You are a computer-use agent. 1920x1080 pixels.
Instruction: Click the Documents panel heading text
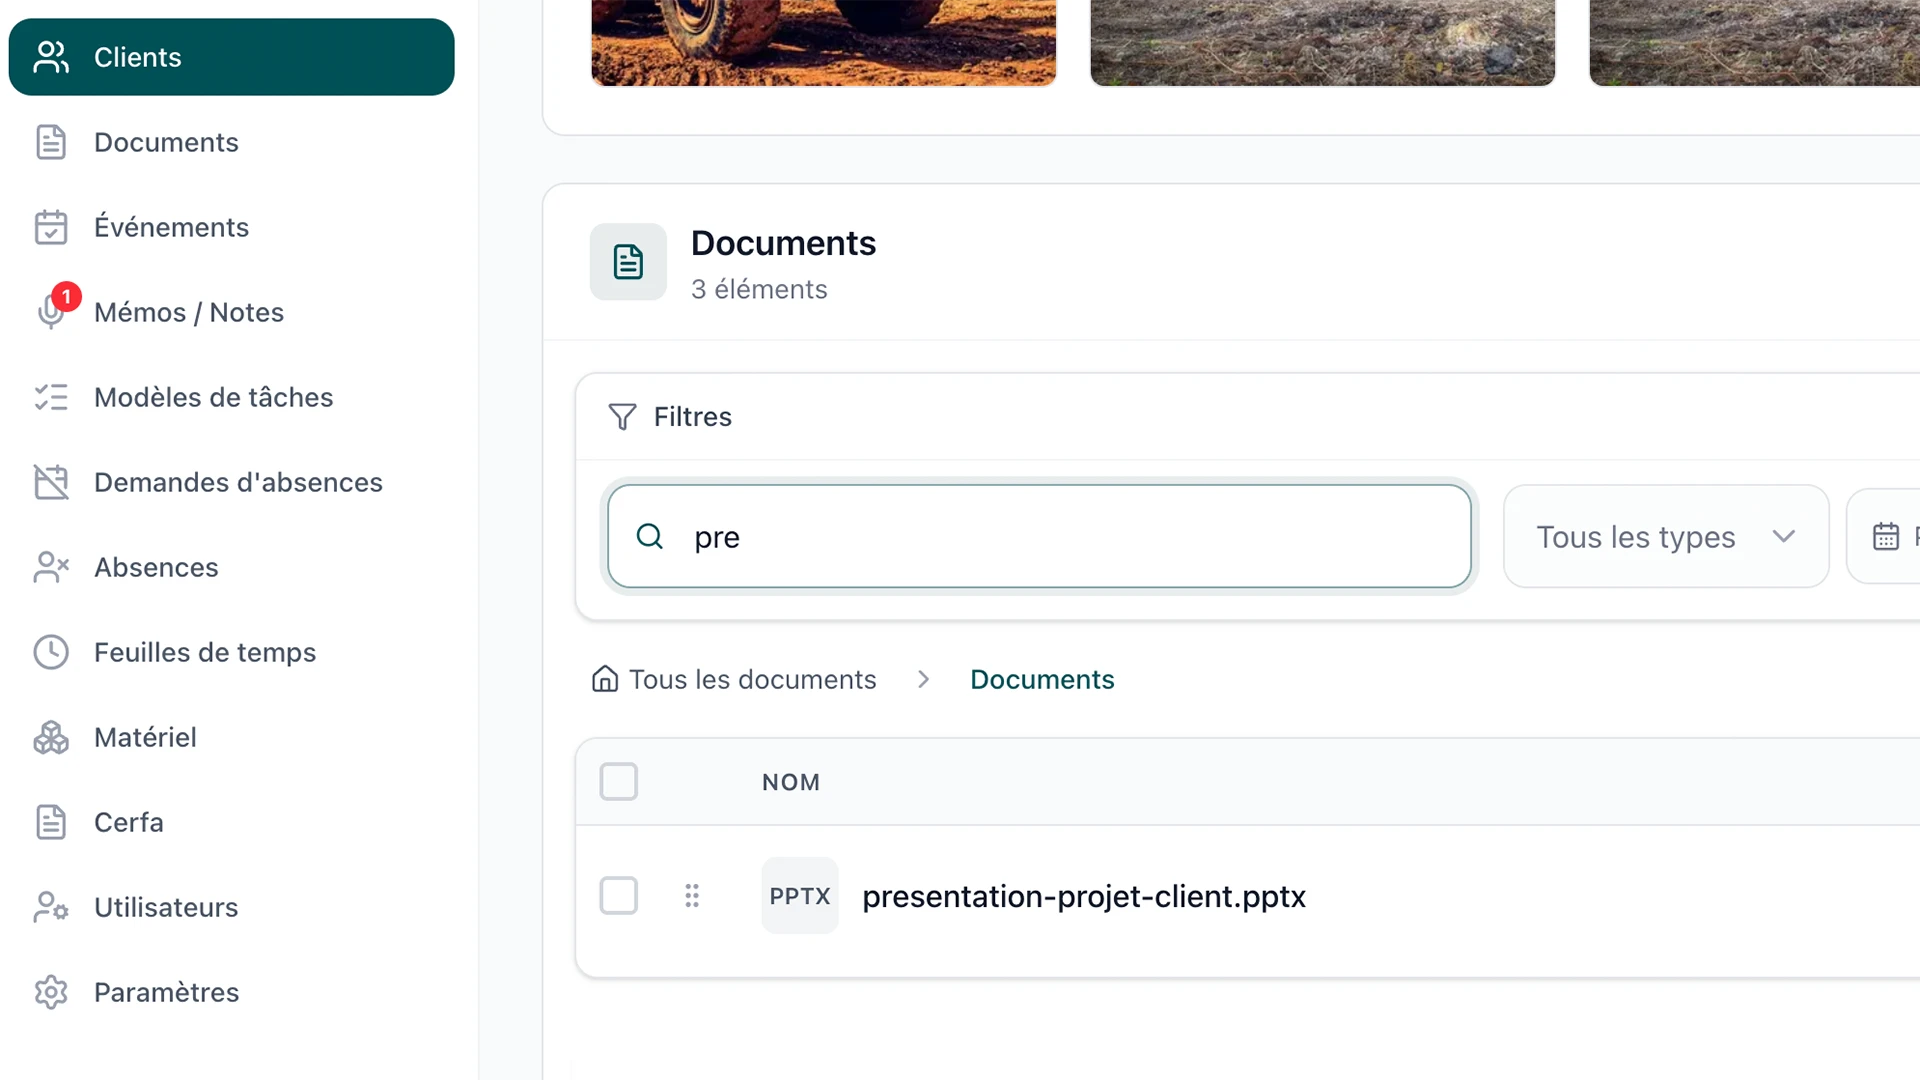(783, 243)
